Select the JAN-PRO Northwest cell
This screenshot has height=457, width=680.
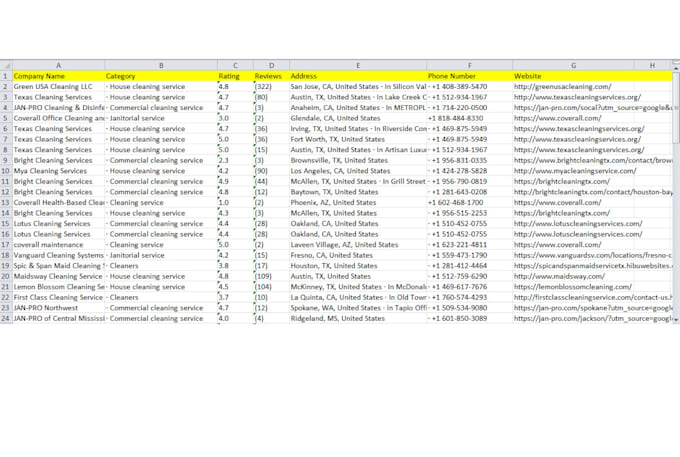pyautogui.click(x=59, y=308)
